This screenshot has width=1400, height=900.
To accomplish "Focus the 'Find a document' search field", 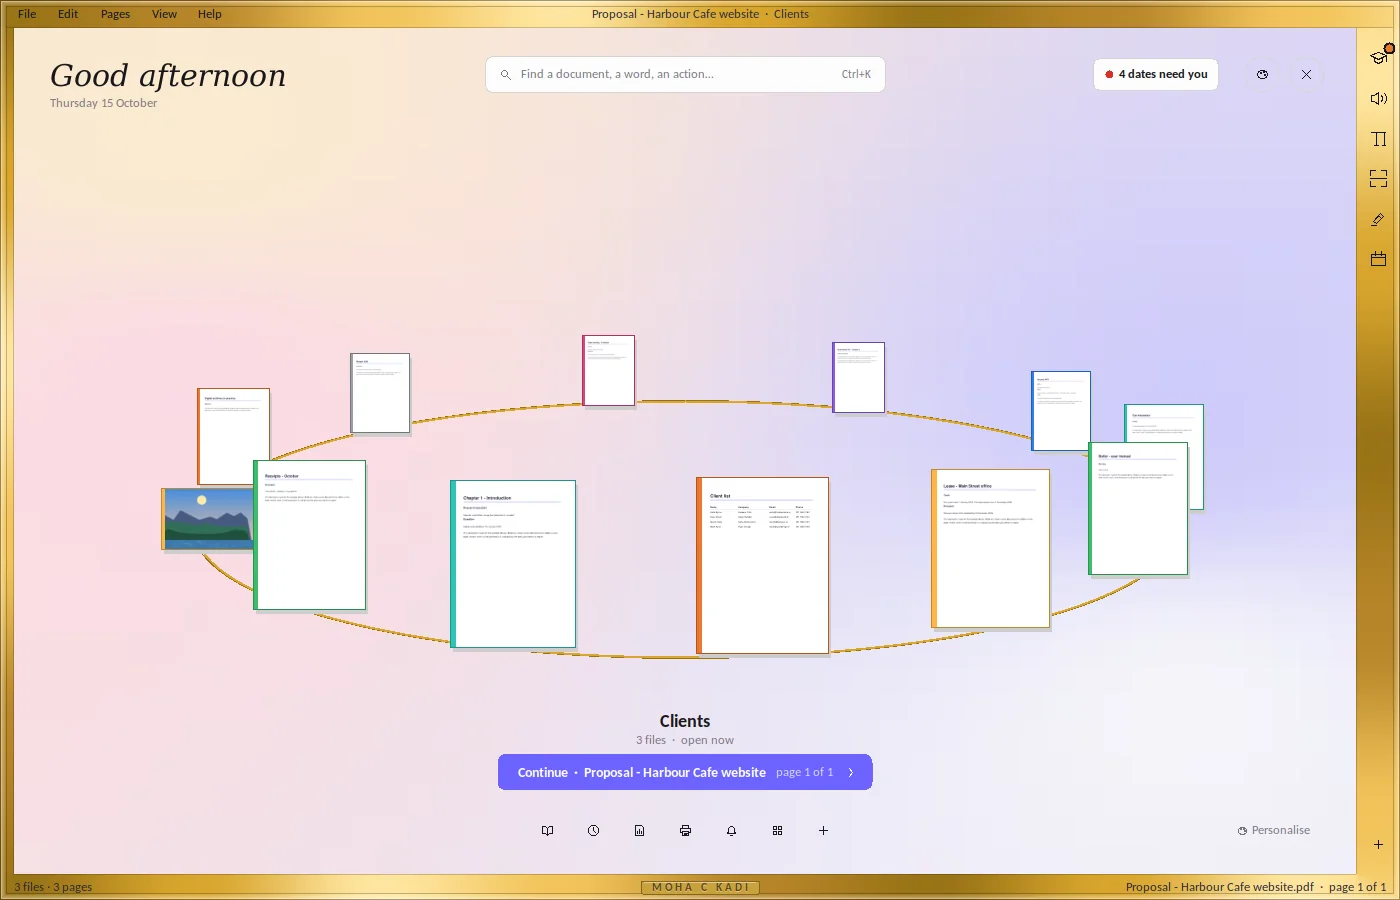I will [x=685, y=75].
